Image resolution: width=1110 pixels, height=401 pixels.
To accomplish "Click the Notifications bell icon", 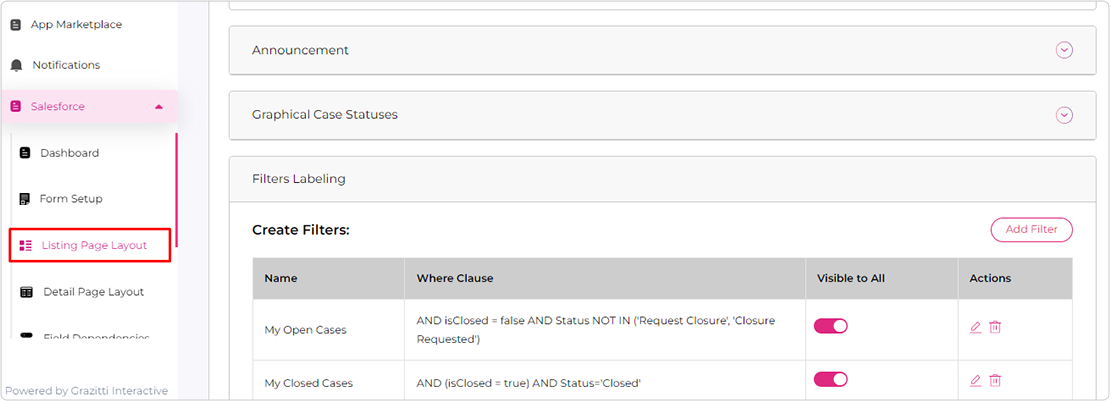I will point(17,65).
